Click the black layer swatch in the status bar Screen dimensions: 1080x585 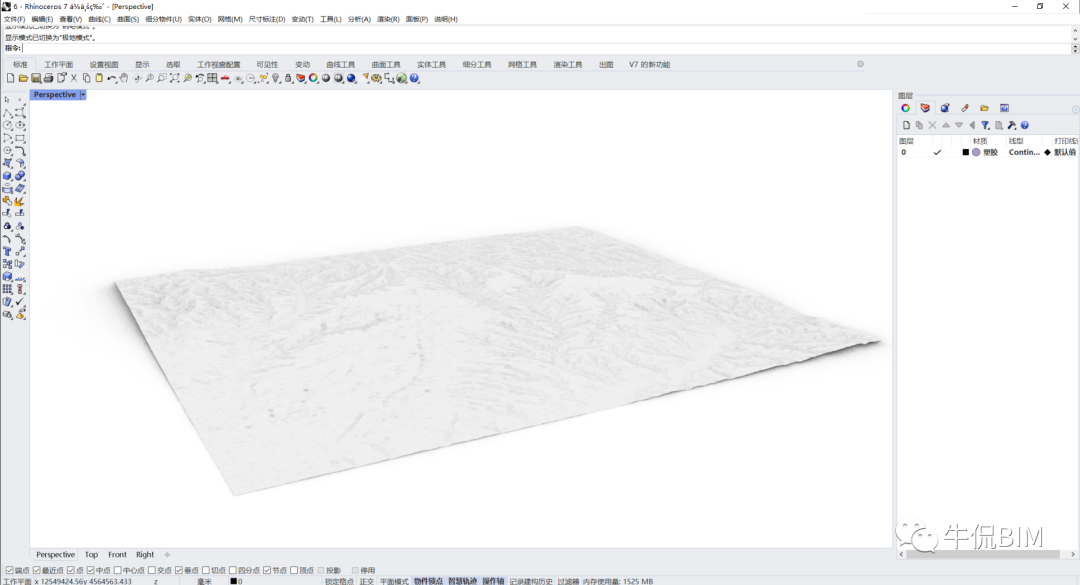(x=233, y=581)
